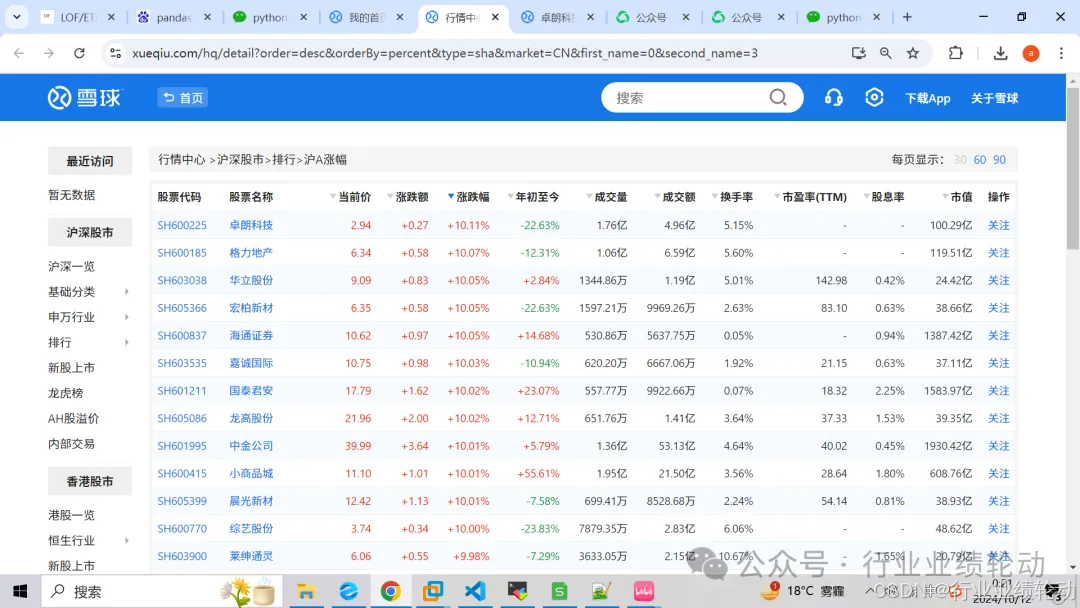Screen dimensions: 1080x608
Task: Click 沪深股市 breadcrumb link
Action: [x=240, y=160]
